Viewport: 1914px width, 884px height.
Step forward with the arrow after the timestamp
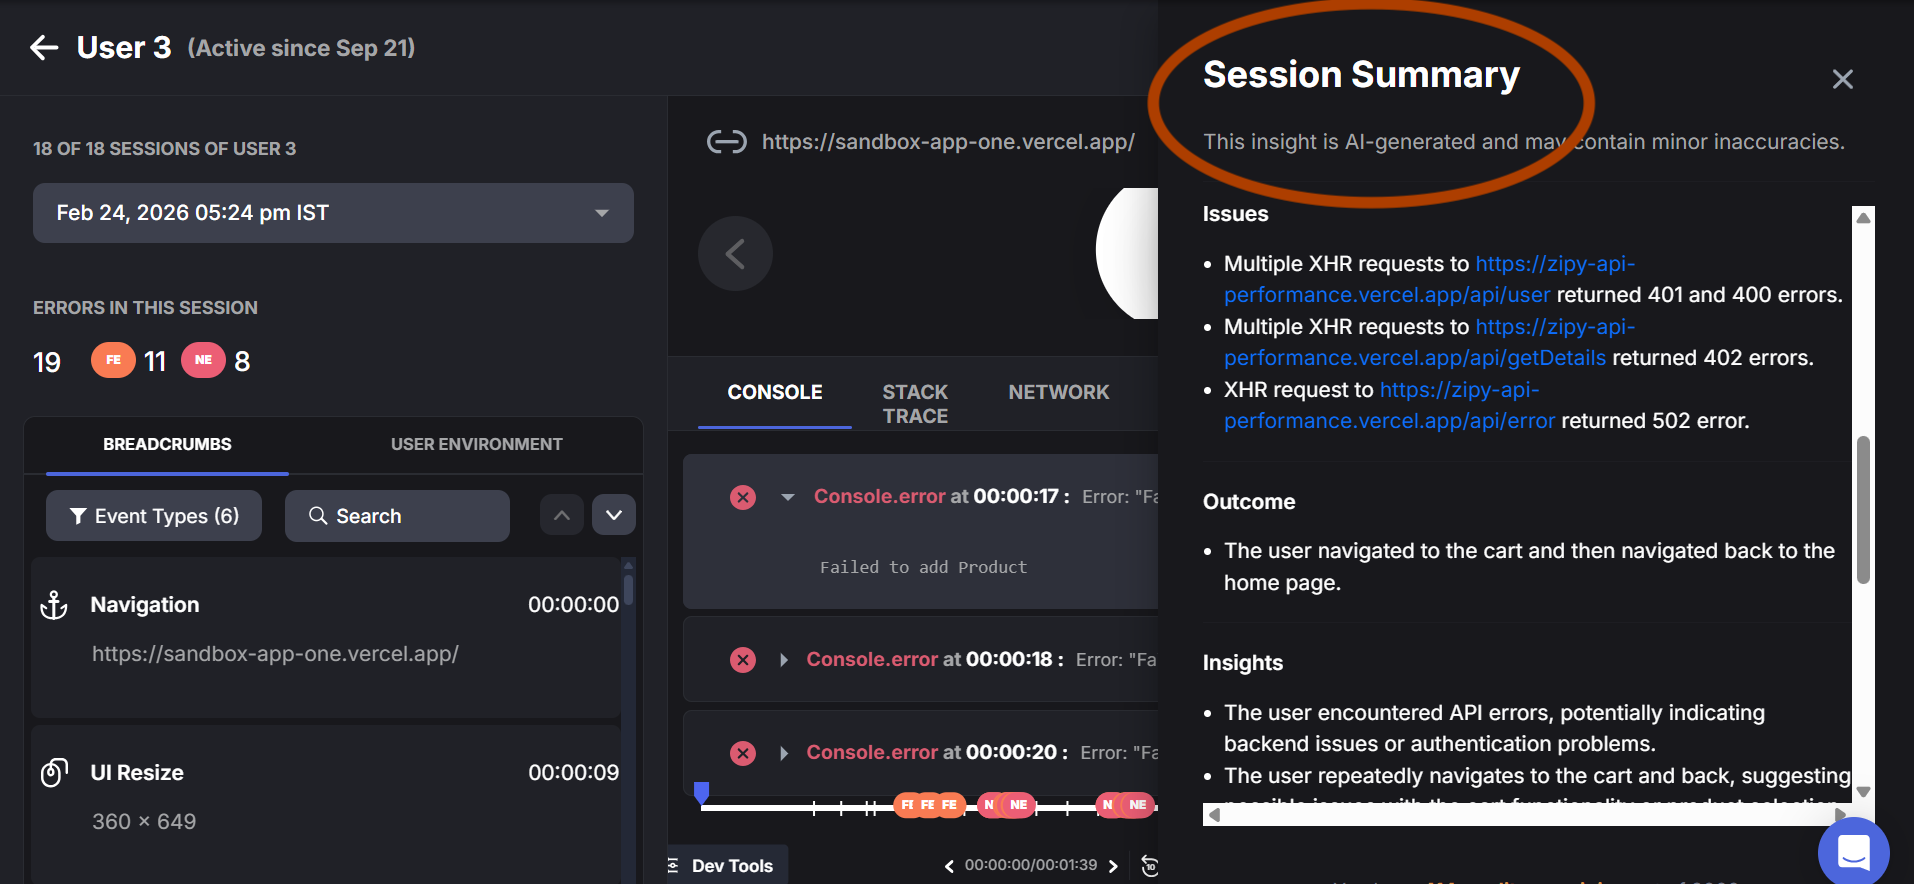click(x=1113, y=866)
